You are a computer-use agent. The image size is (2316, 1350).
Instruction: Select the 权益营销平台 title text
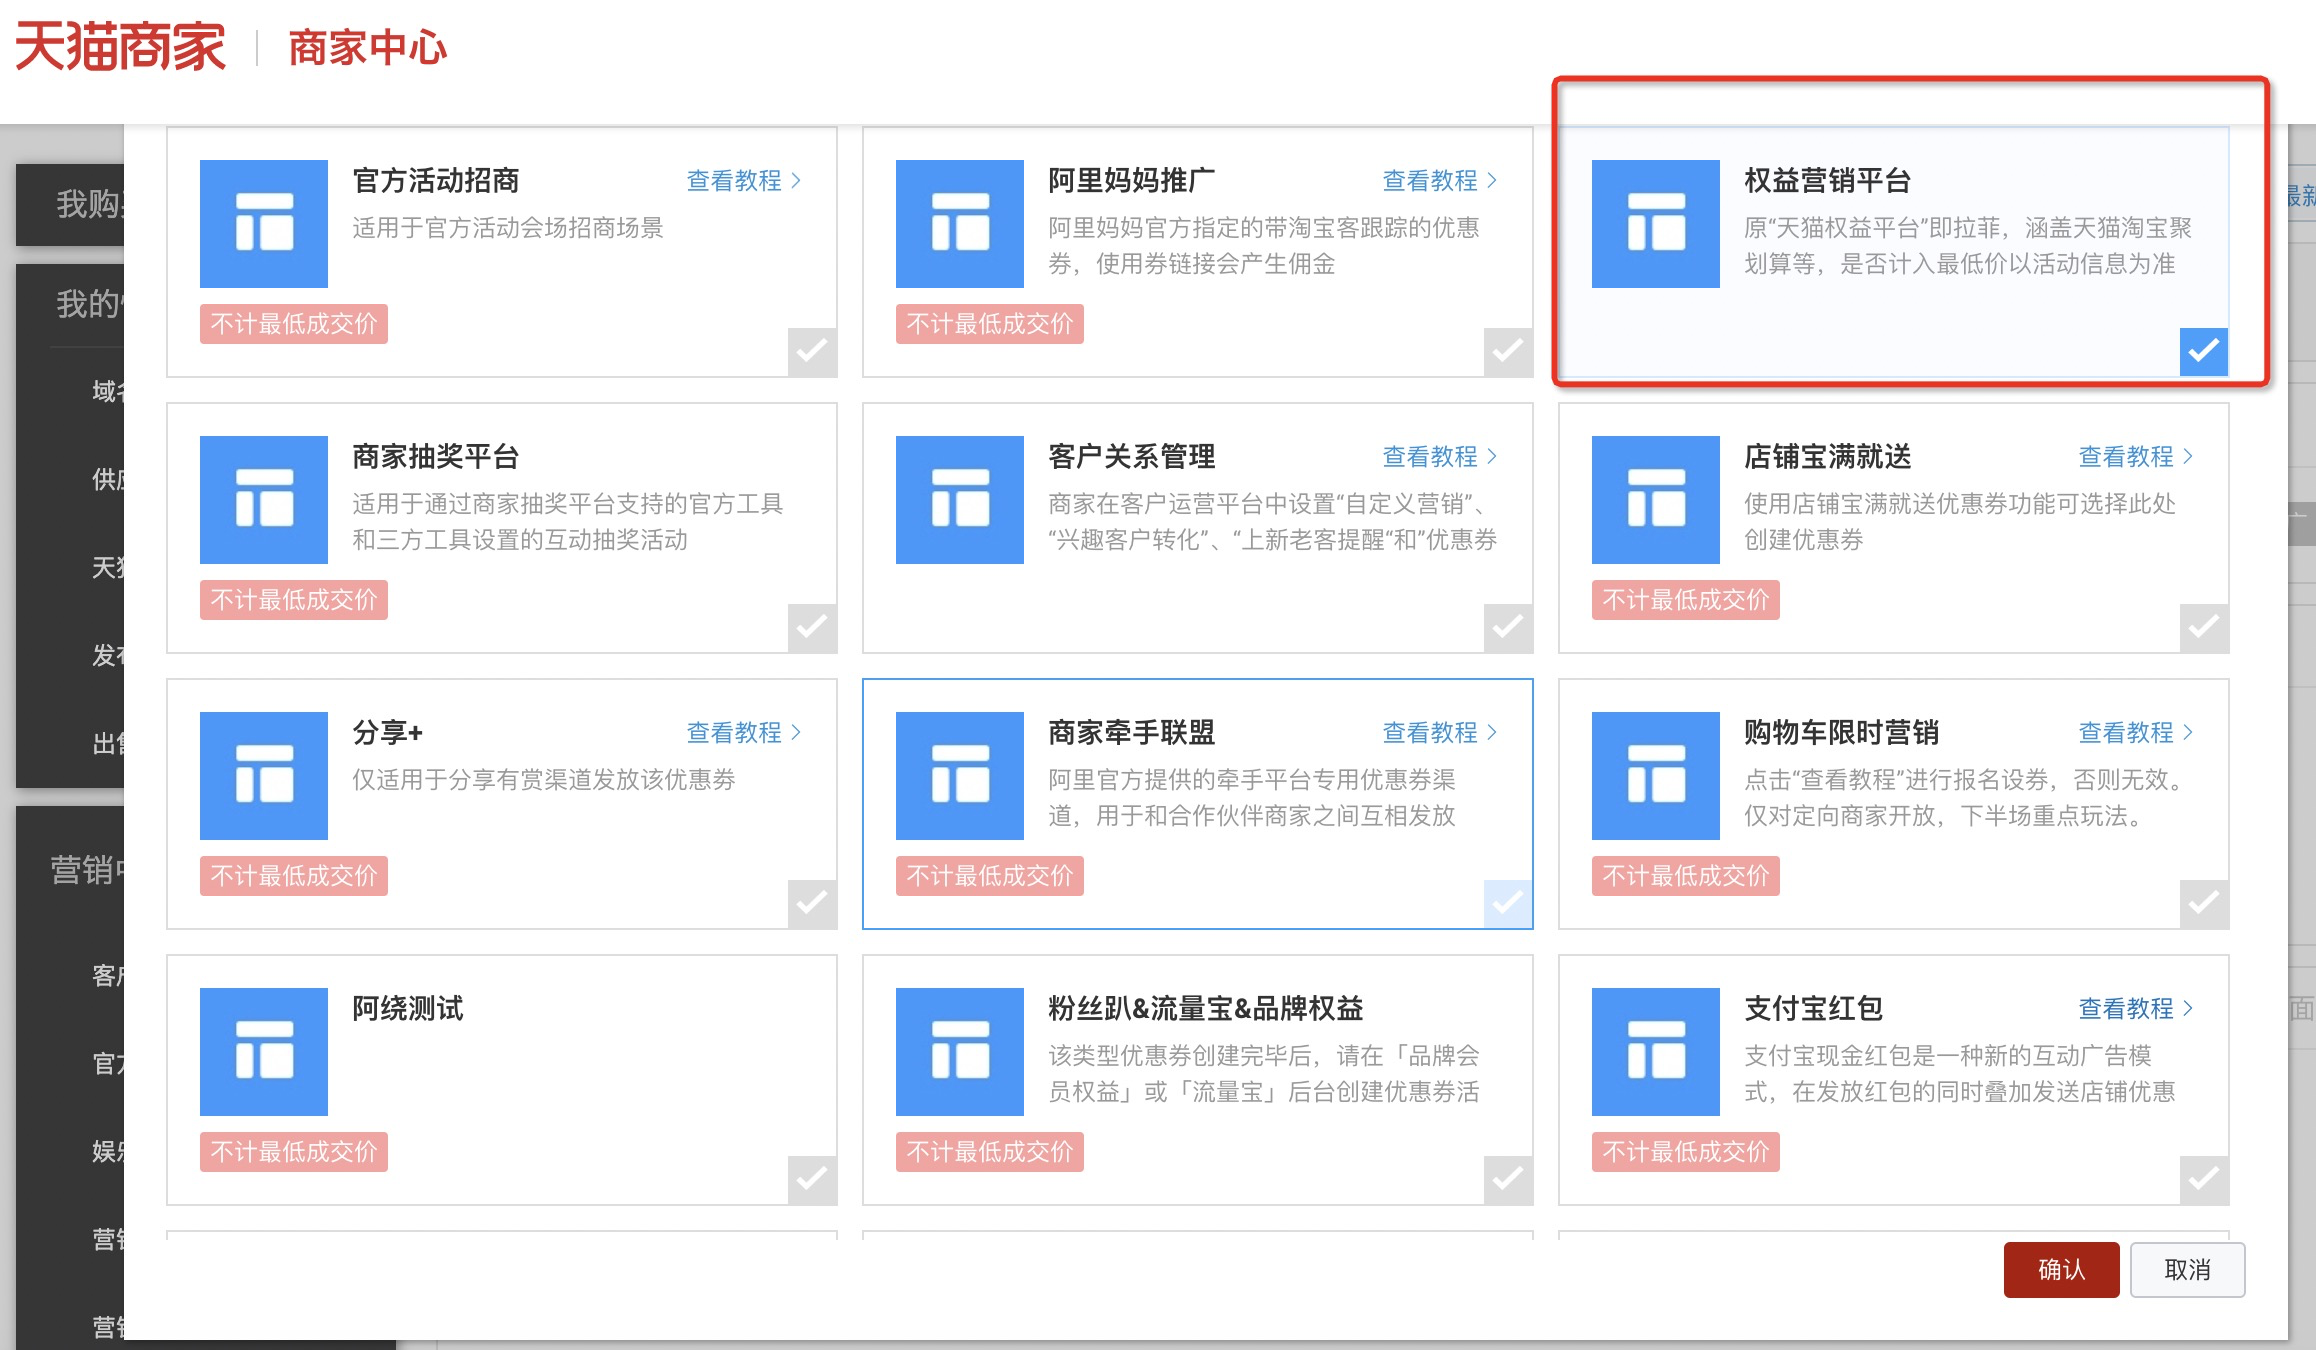(1828, 181)
